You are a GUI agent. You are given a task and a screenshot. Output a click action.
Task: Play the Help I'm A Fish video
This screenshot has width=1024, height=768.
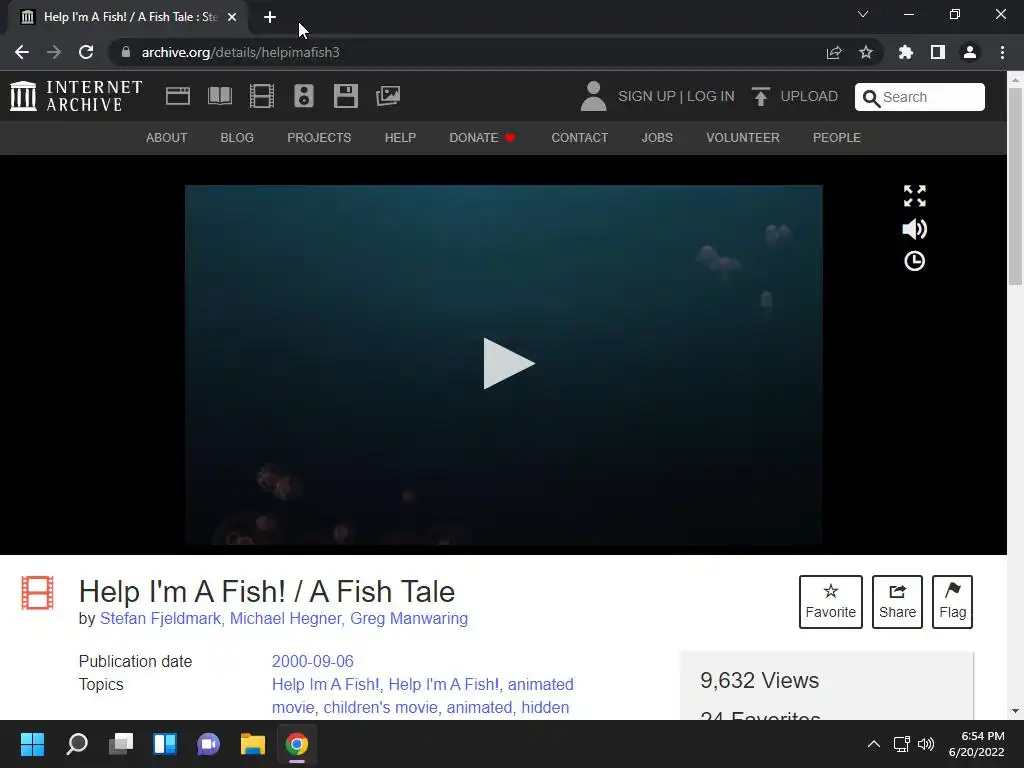click(x=508, y=364)
